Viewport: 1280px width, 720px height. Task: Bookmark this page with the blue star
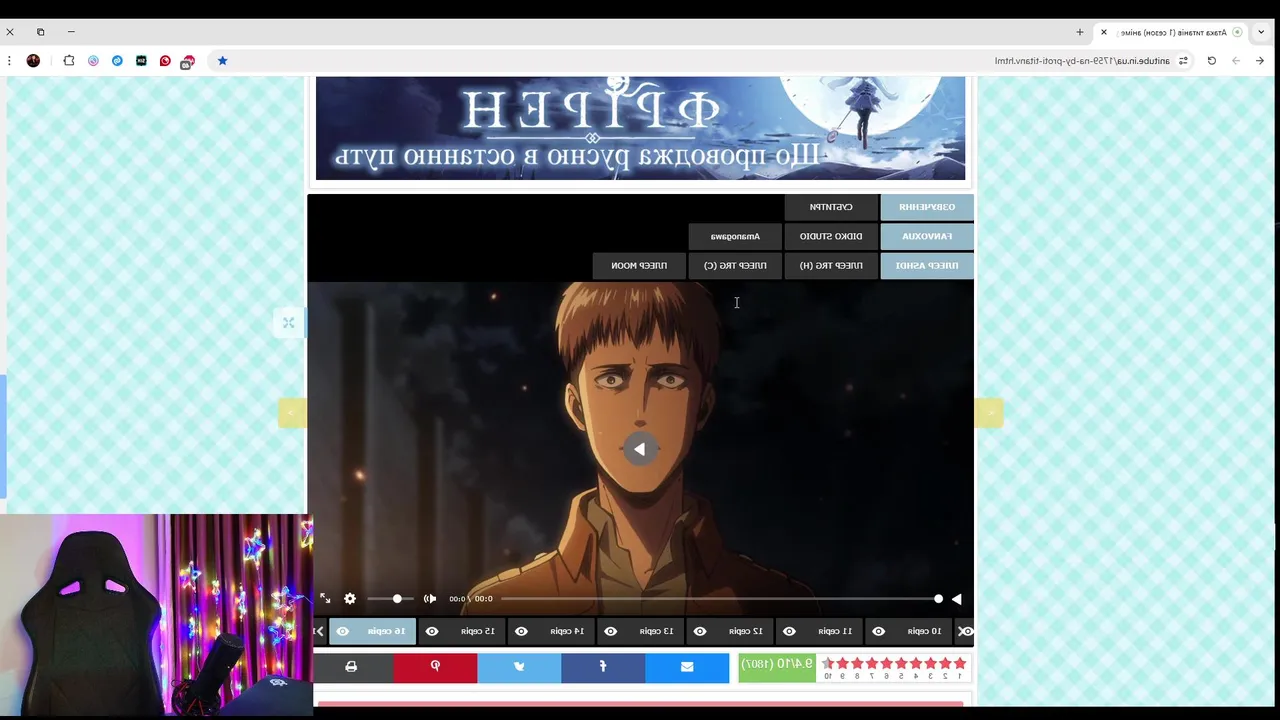[222, 61]
